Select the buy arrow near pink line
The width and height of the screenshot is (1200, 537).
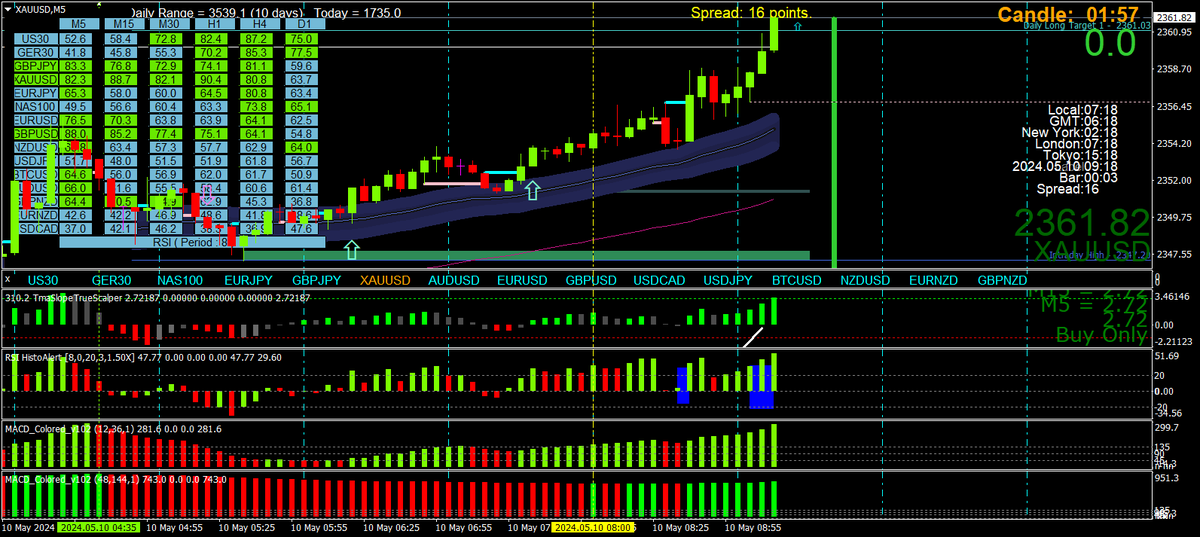[x=534, y=189]
